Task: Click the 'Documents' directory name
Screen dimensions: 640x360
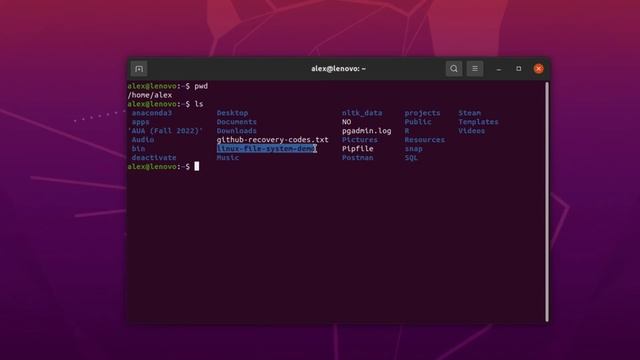Action: (x=237, y=122)
